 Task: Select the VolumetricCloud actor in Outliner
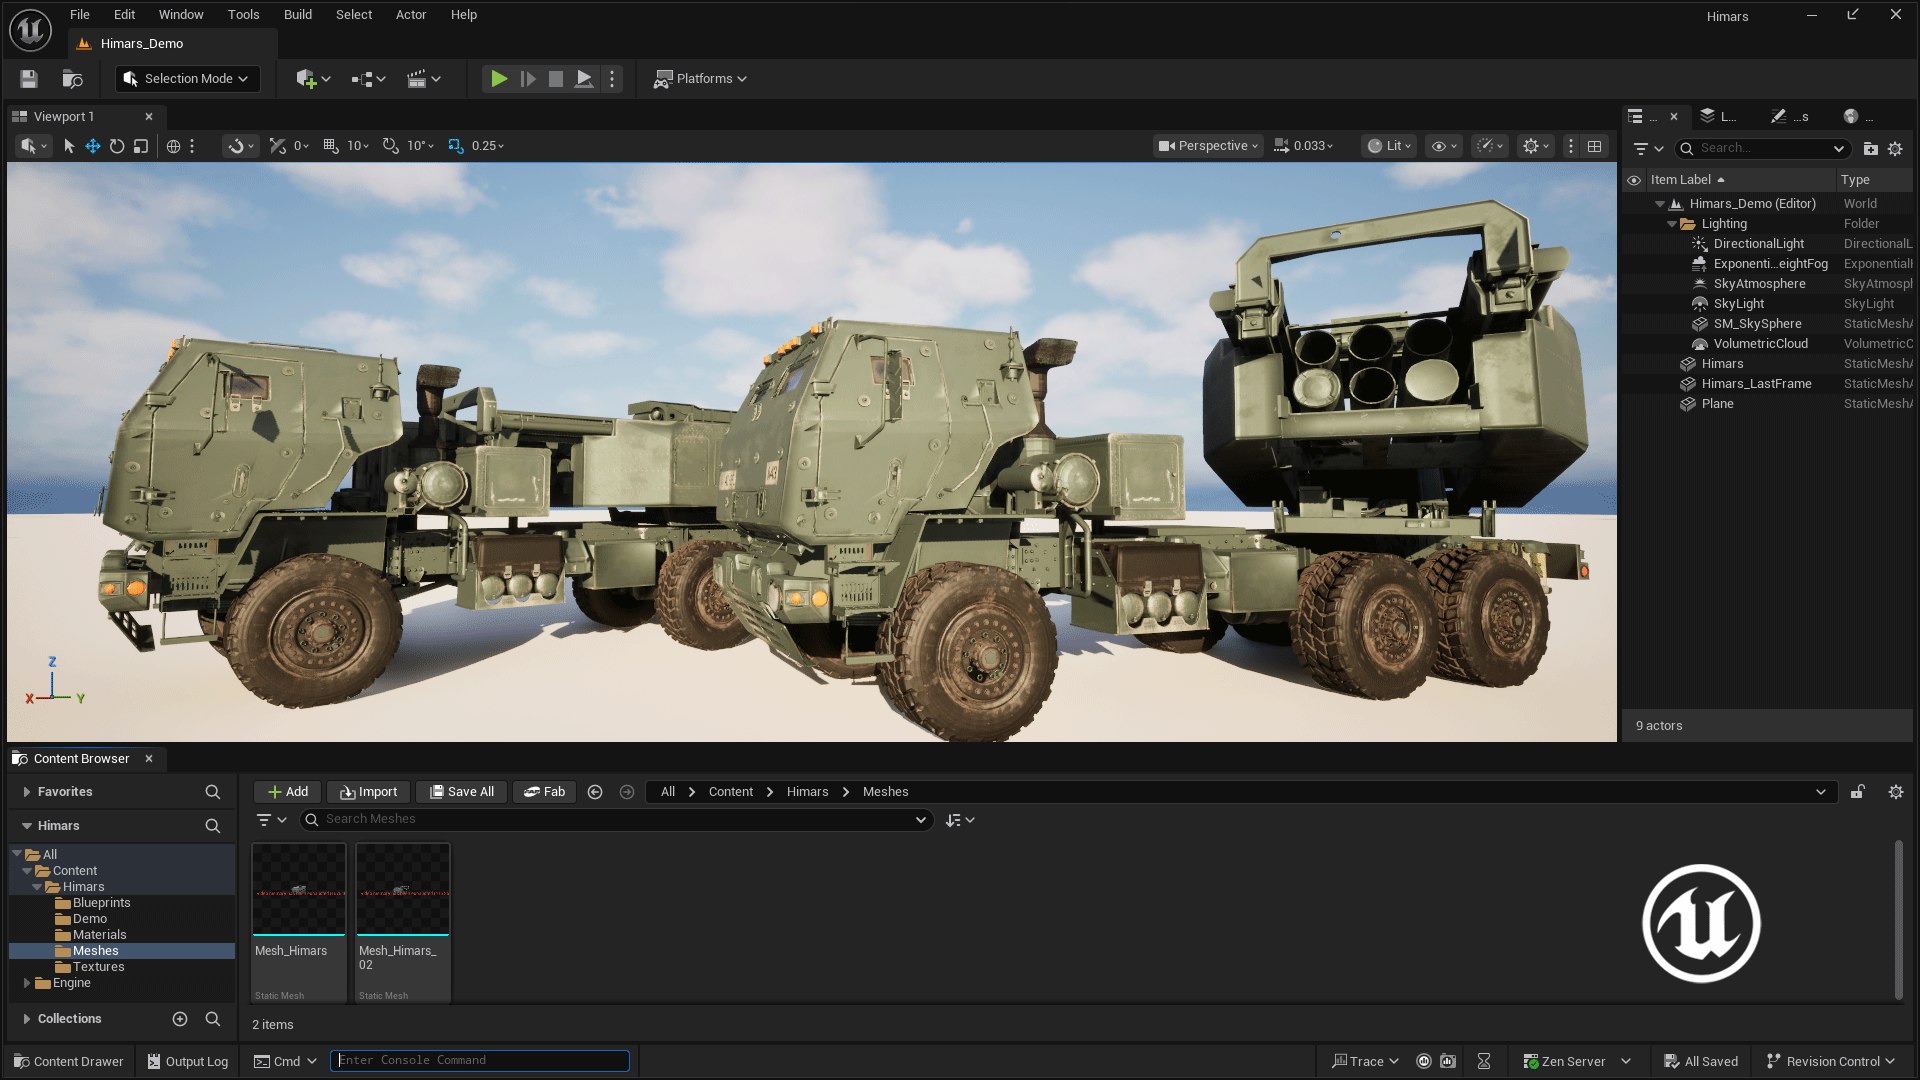pos(1760,344)
